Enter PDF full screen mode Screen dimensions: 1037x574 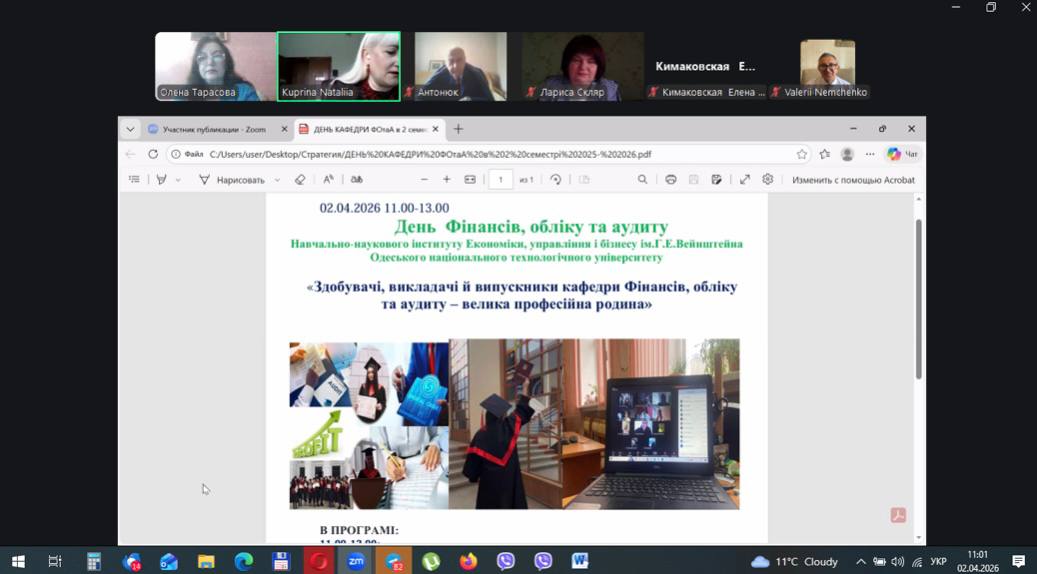click(x=745, y=180)
